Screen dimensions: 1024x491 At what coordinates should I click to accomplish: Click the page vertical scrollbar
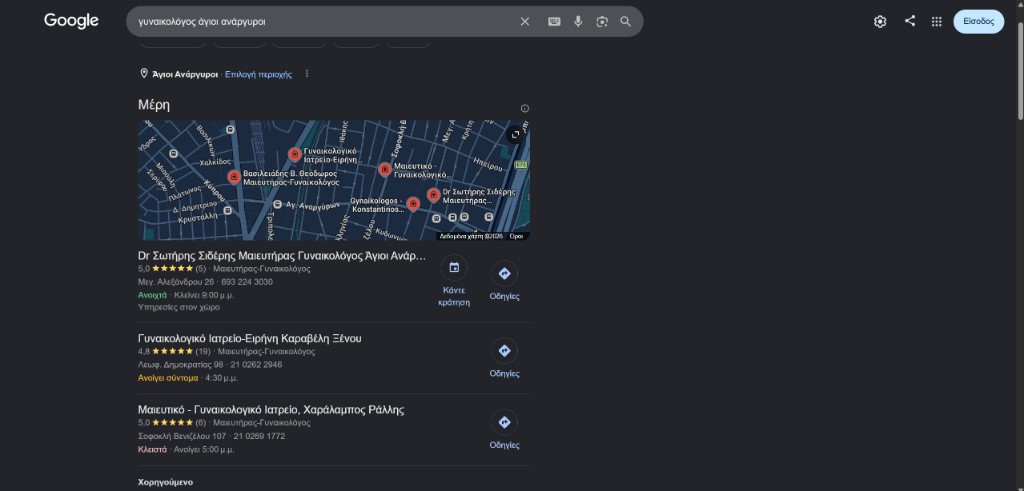[x=1019, y=72]
